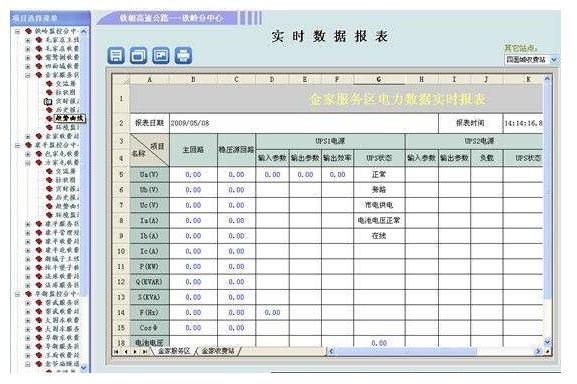Click the window preview toolbar icon
The width and height of the screenshot is (577, 384).
point(138,56)
